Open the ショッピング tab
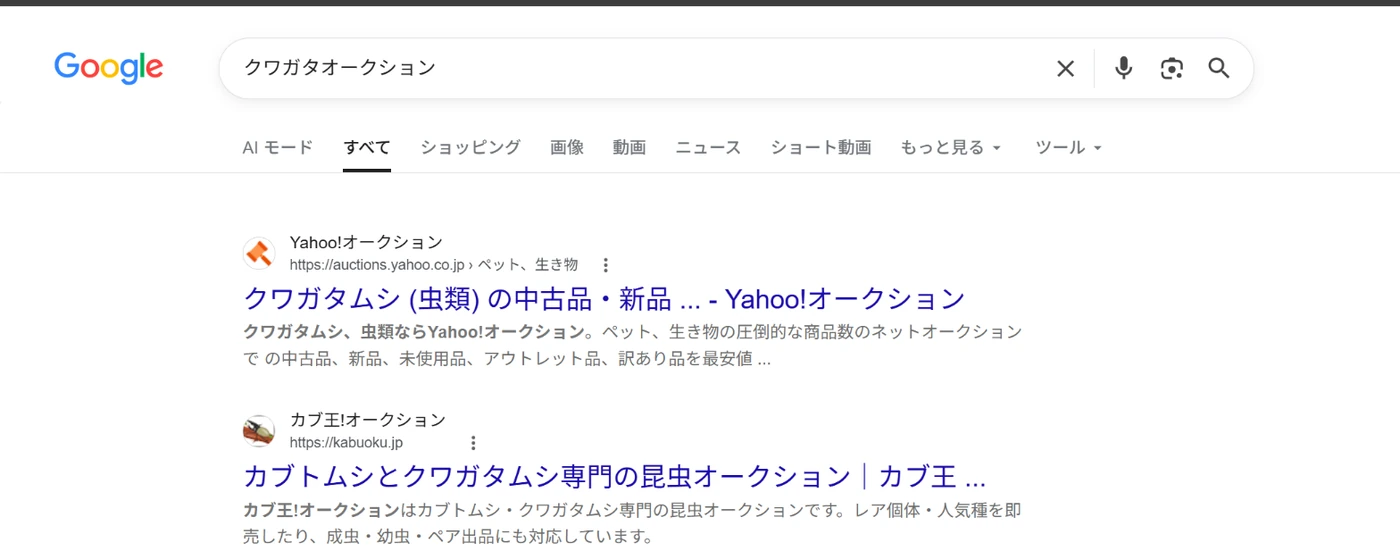Viewport: 1400px width, 559px height. [470, 147]
